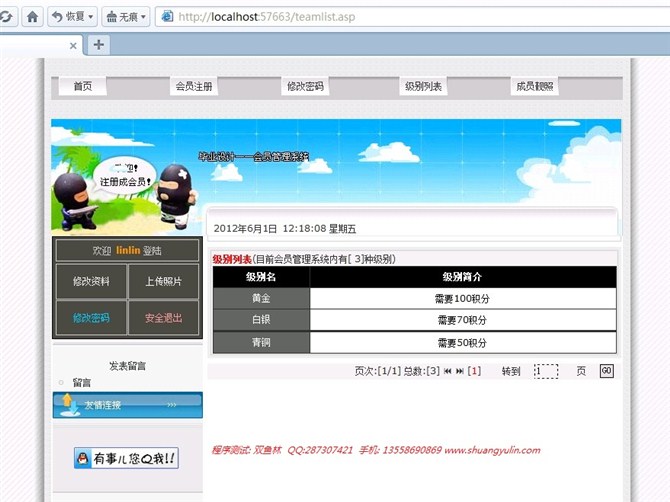The height and width of the screenshot is (502, 670).
Task: Click the 级别名 column header
Action: [x=261, y=277]
